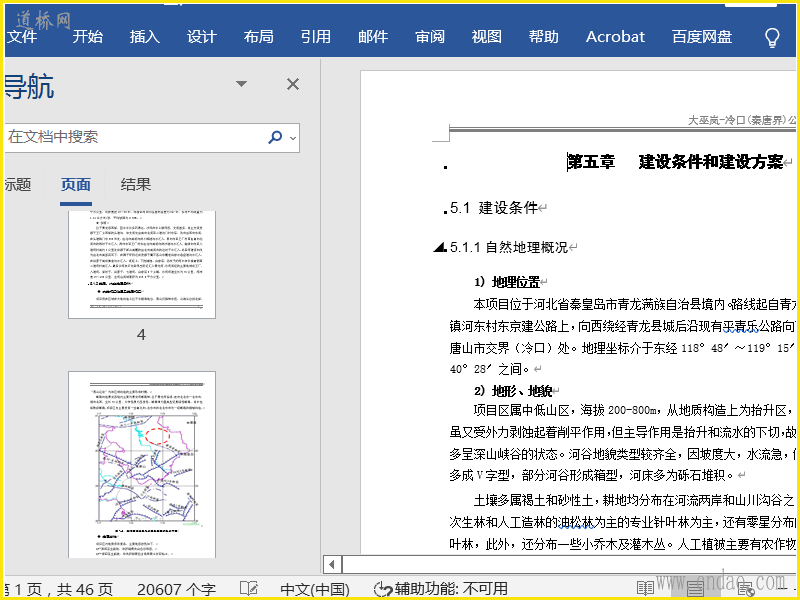The image size is (800, 600).
Task: Switch to the Acrobat ribbon tab
Action: click(x=615, y=37)
